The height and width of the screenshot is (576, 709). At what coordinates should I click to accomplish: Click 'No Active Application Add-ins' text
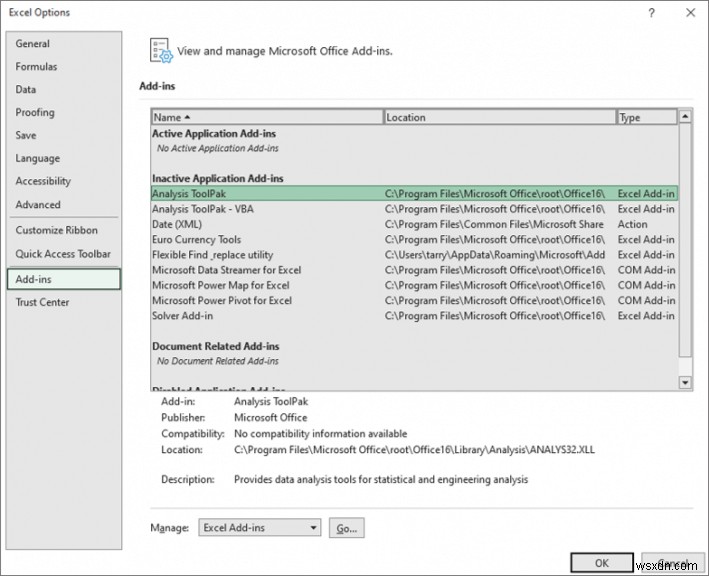[x=217, y=148]
